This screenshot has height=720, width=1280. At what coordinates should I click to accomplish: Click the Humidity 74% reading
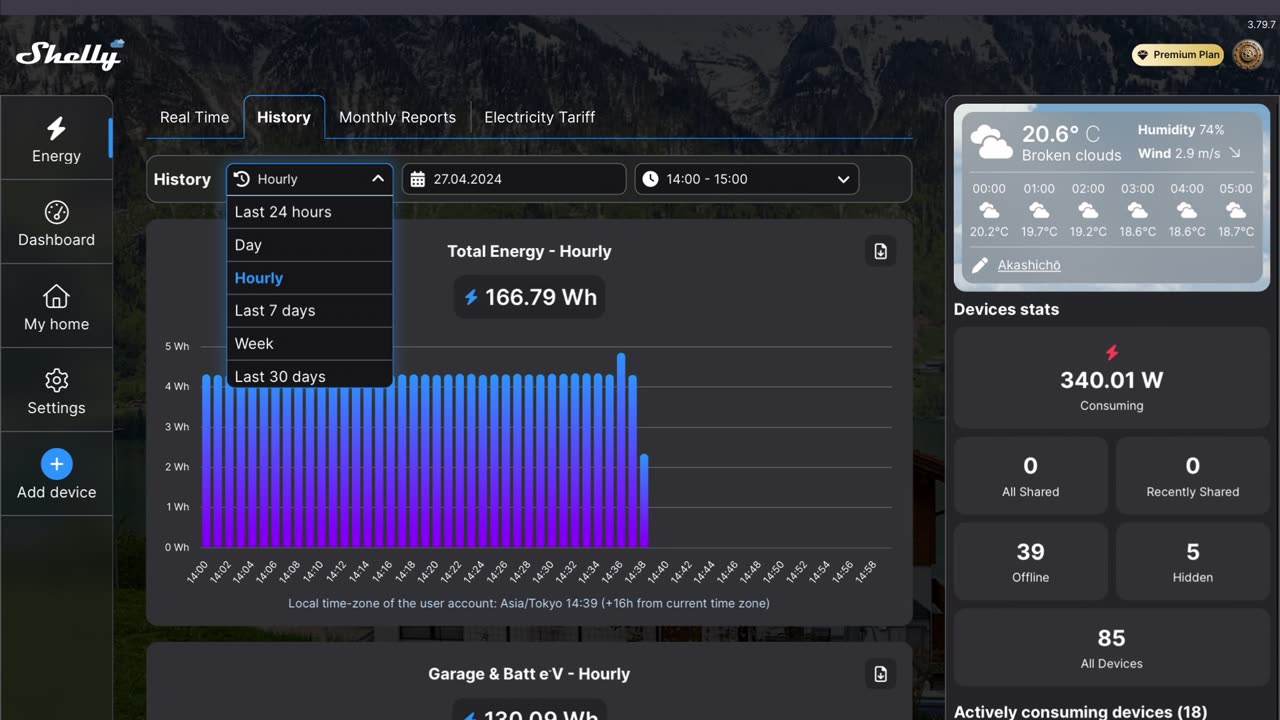tap(1180, 130)
